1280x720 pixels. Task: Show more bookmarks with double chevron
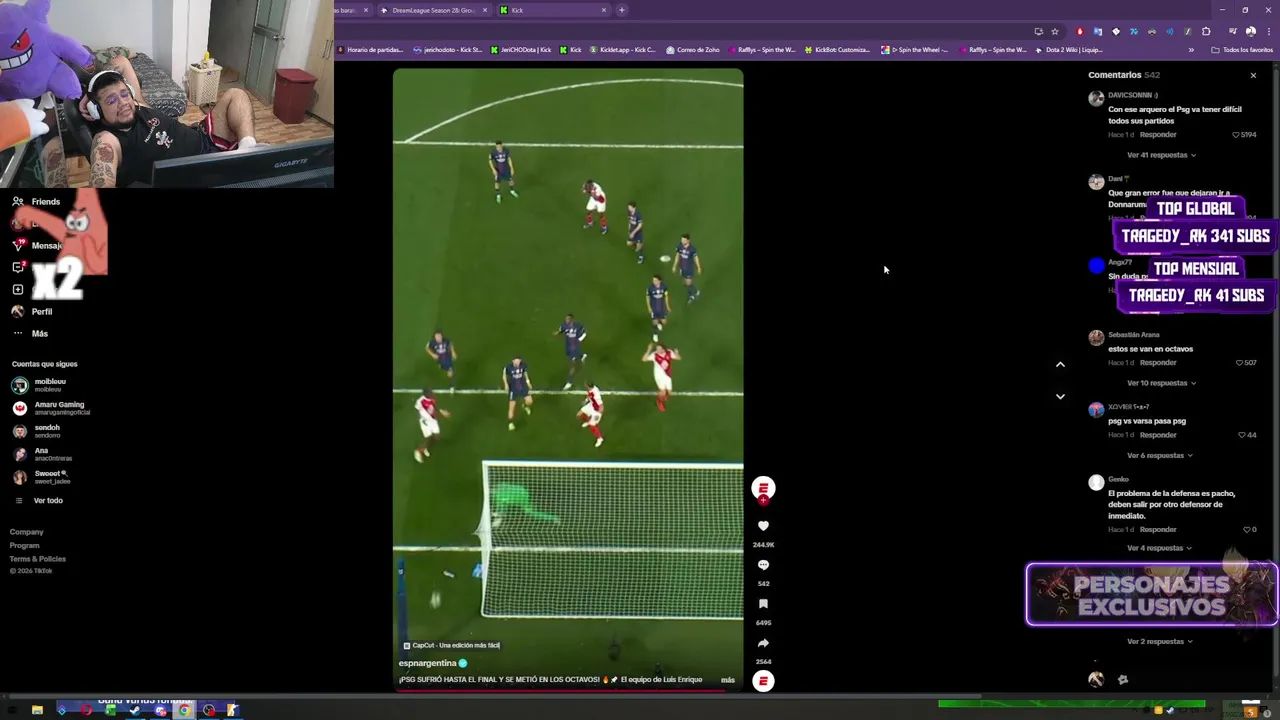[1191, 50]
